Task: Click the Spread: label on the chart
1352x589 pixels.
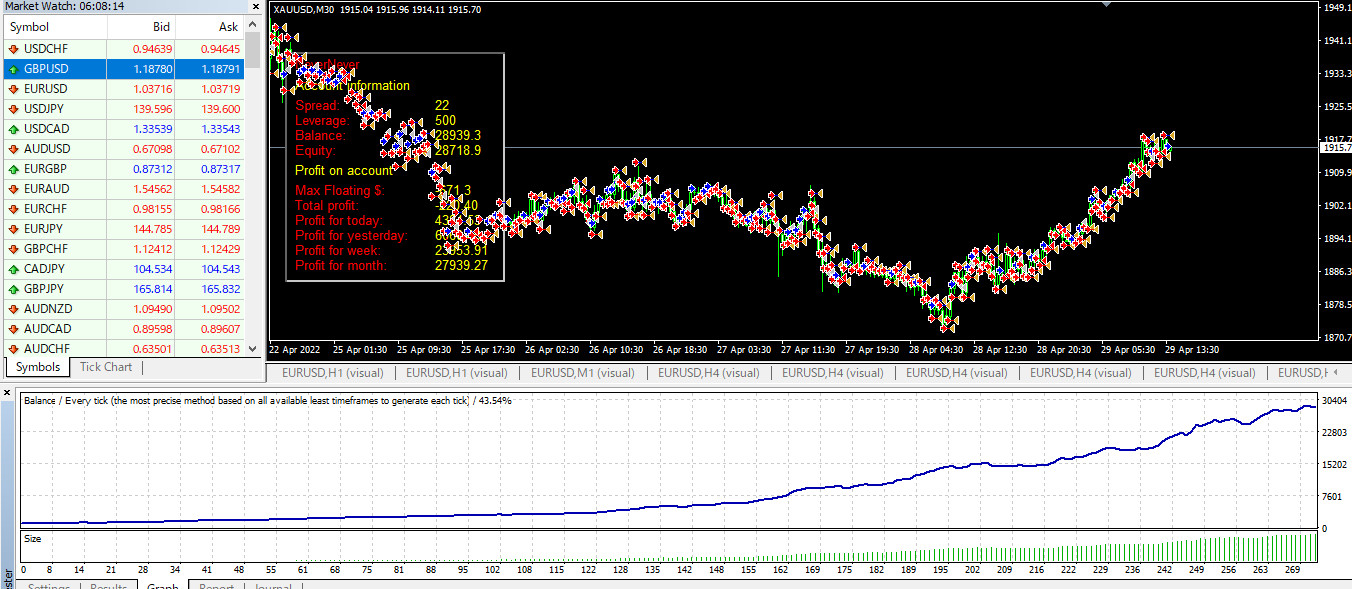Action: tap(317, 105)
